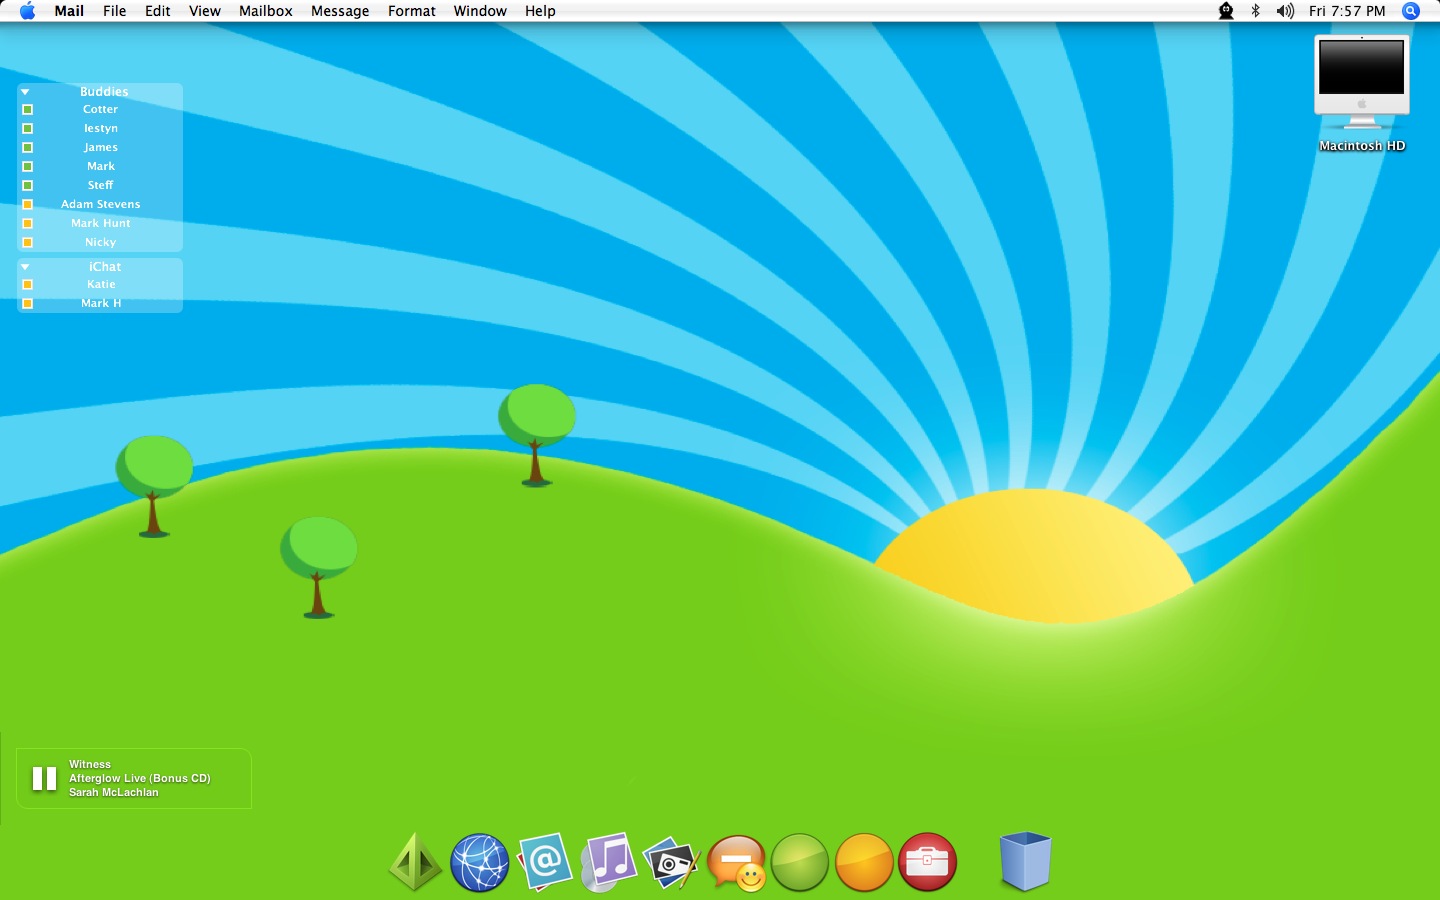Screen dimensions: 1440x900
Task: Open the File menu
Action: click(x=115, y=11)
